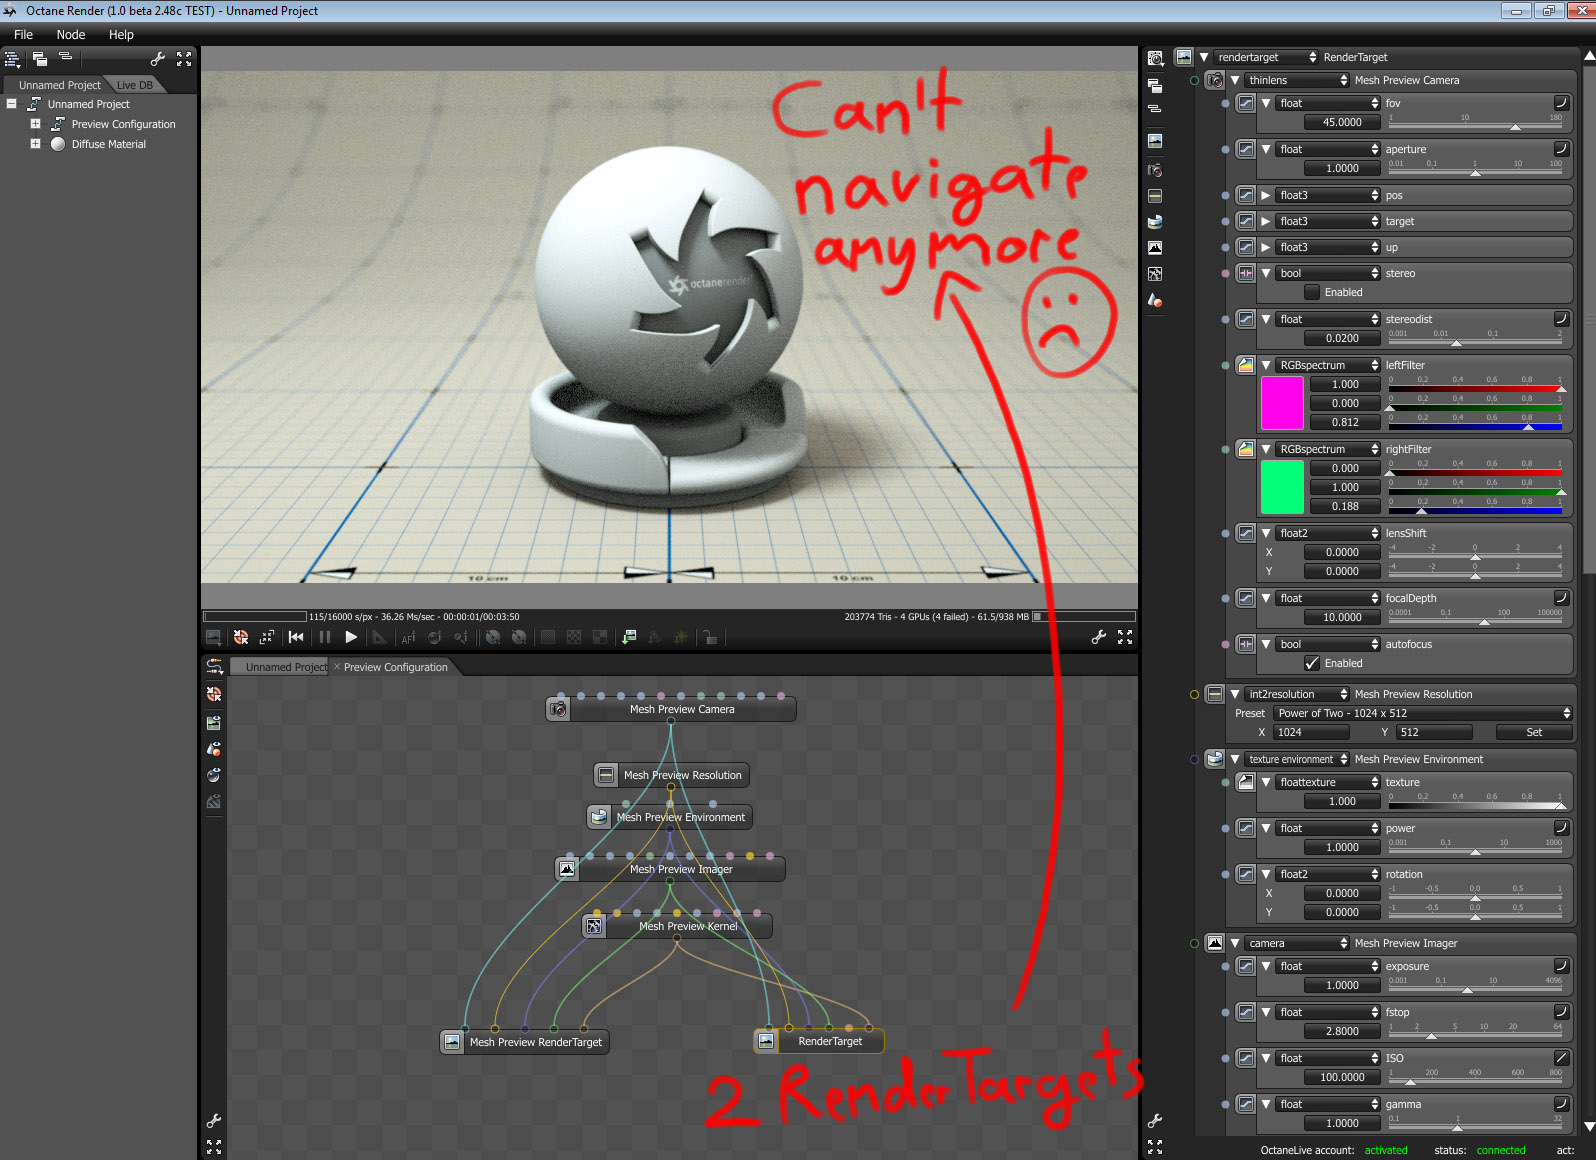Expand Diffuse Material in the outliner tree
Screen dimensions: 1596x1160
click(35, 144)
